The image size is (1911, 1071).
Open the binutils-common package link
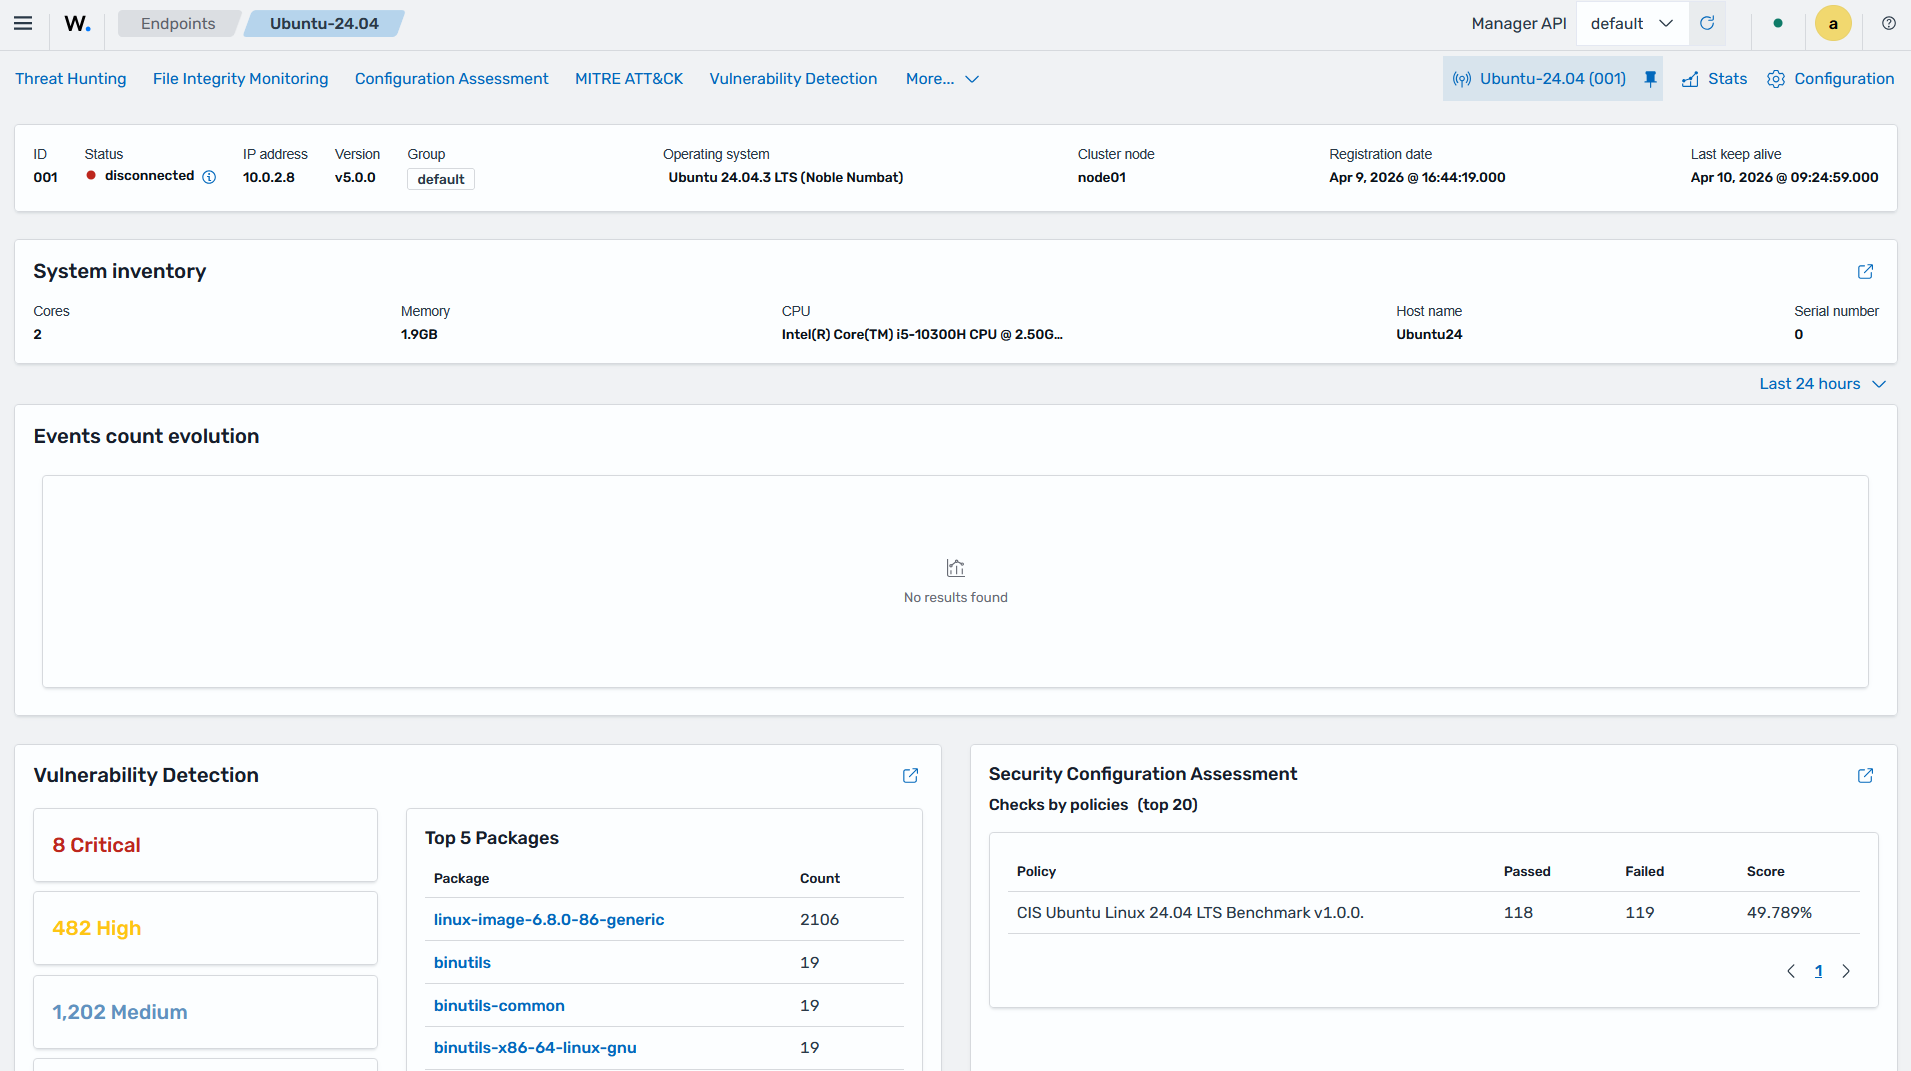499,1005
